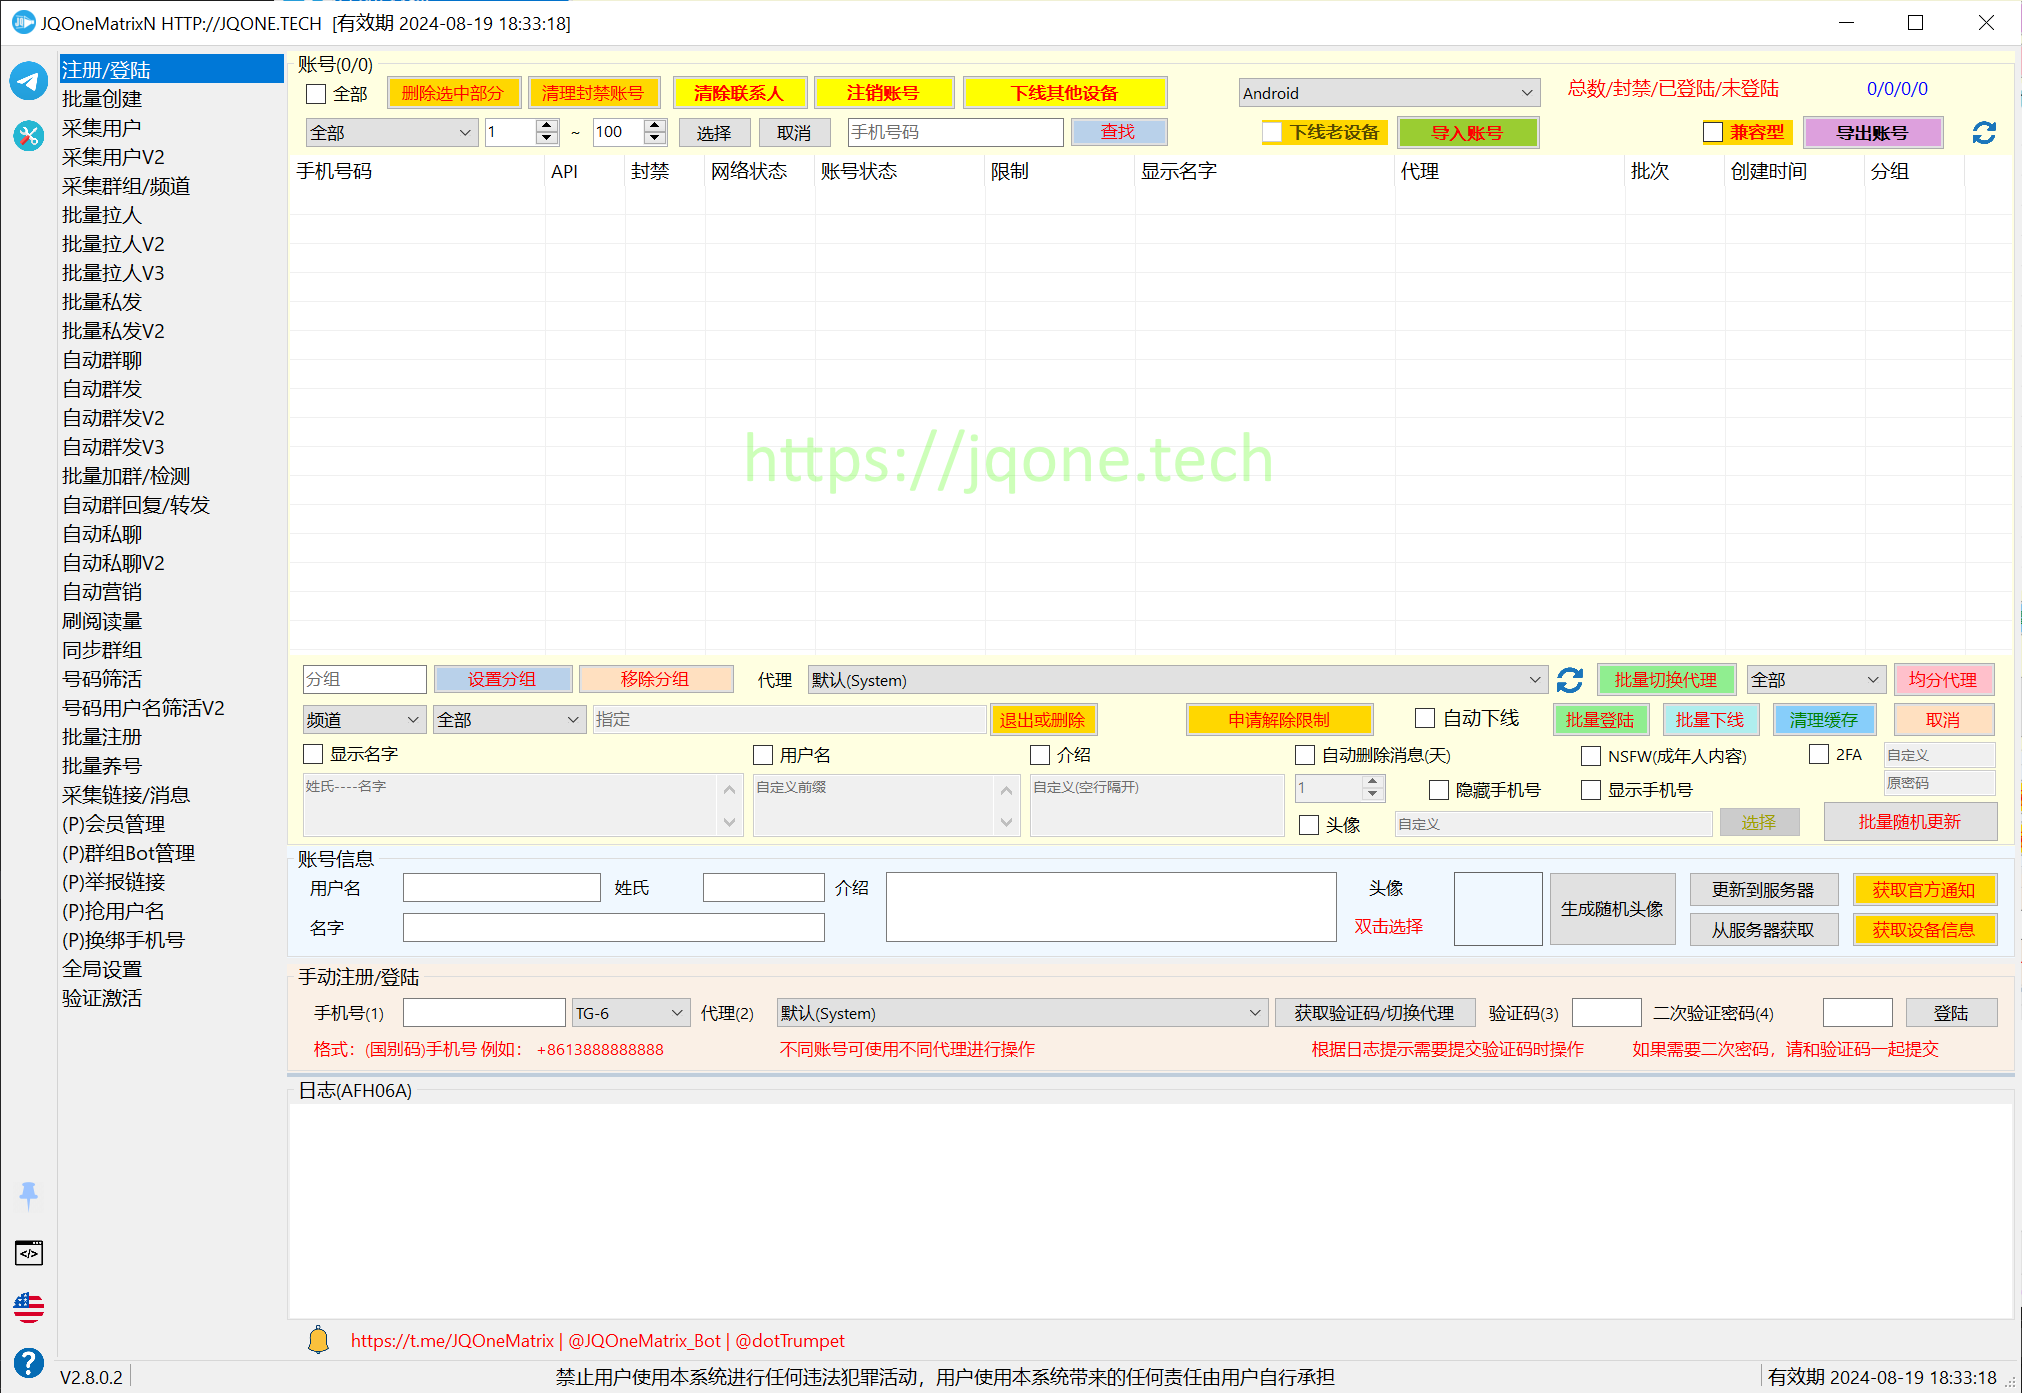Click the 批量登陆 button
Screen dimensions: 2022x1393
tap(1600, 720)
